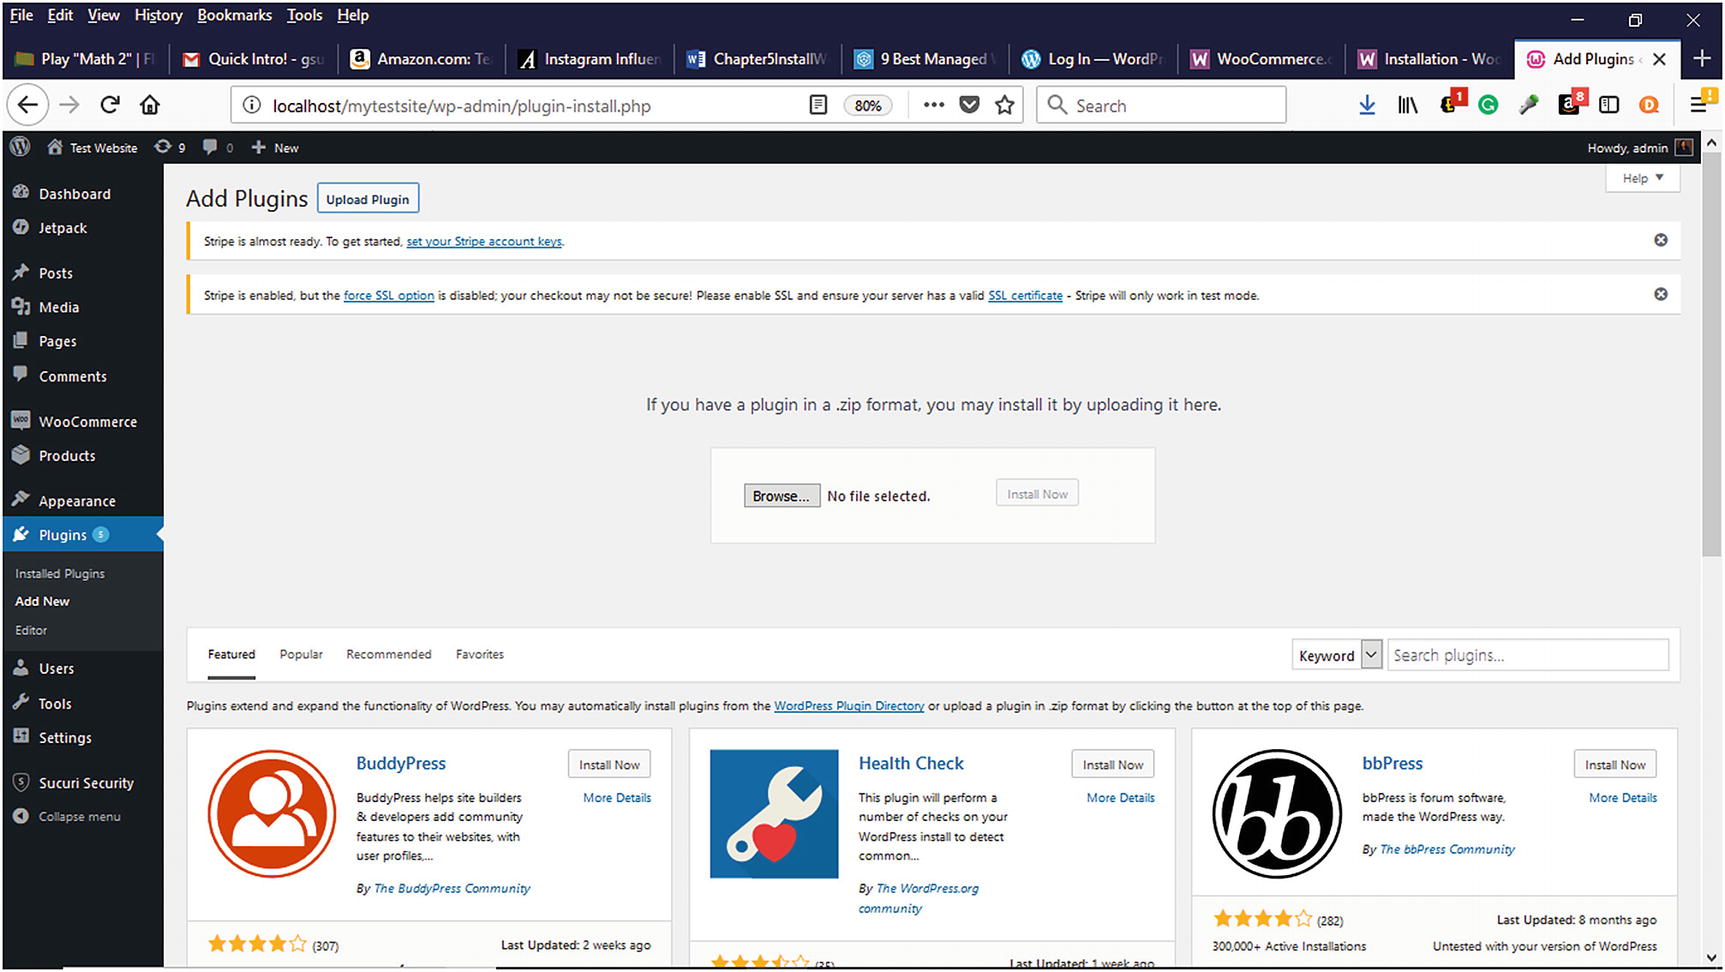The width and height of the screenshot is (1725, 972).
Task: Open the New content menu in admin bar
Action: pos(275,147)
